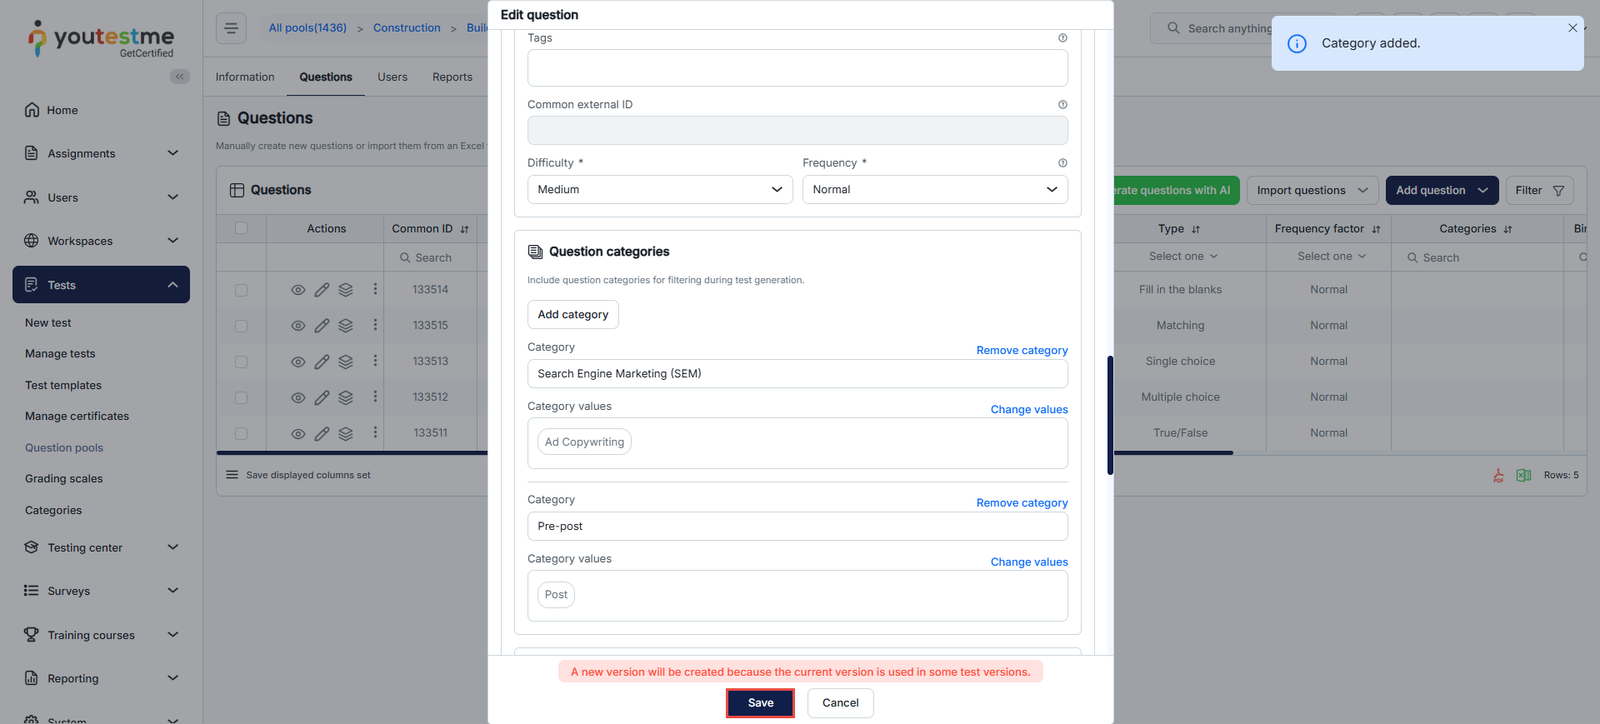1600x724 pixels.
Task: Open the Difficulty dropdown showing Medium
Action: 659,190
